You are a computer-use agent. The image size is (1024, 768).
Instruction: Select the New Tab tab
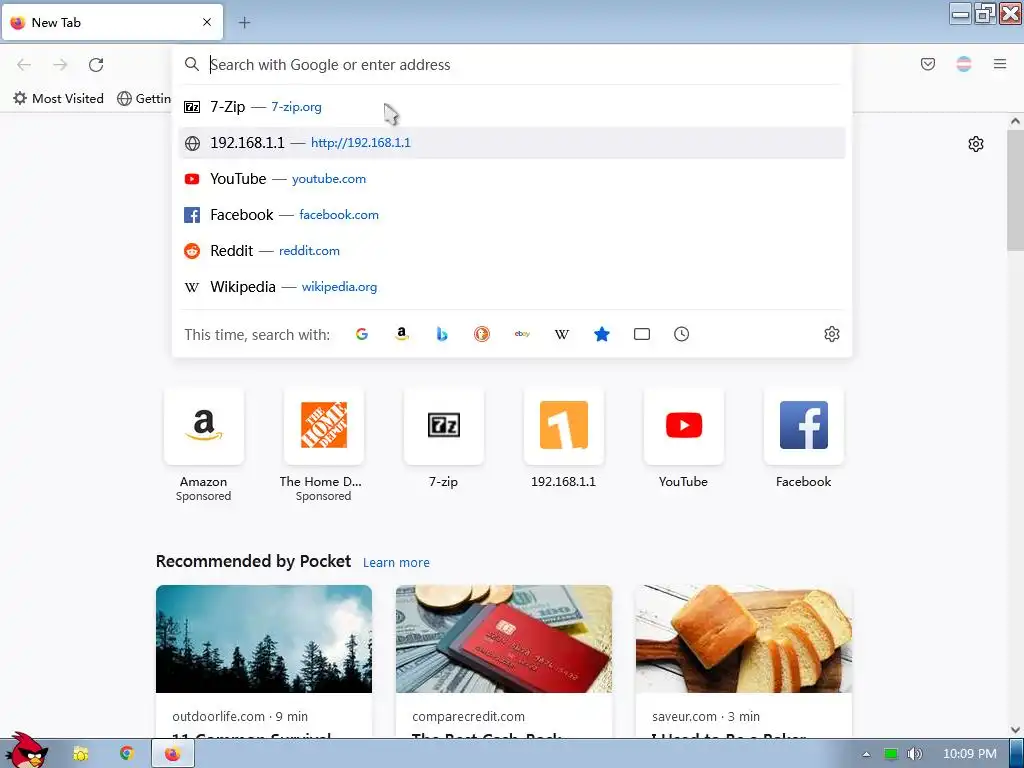pos(112,22)
